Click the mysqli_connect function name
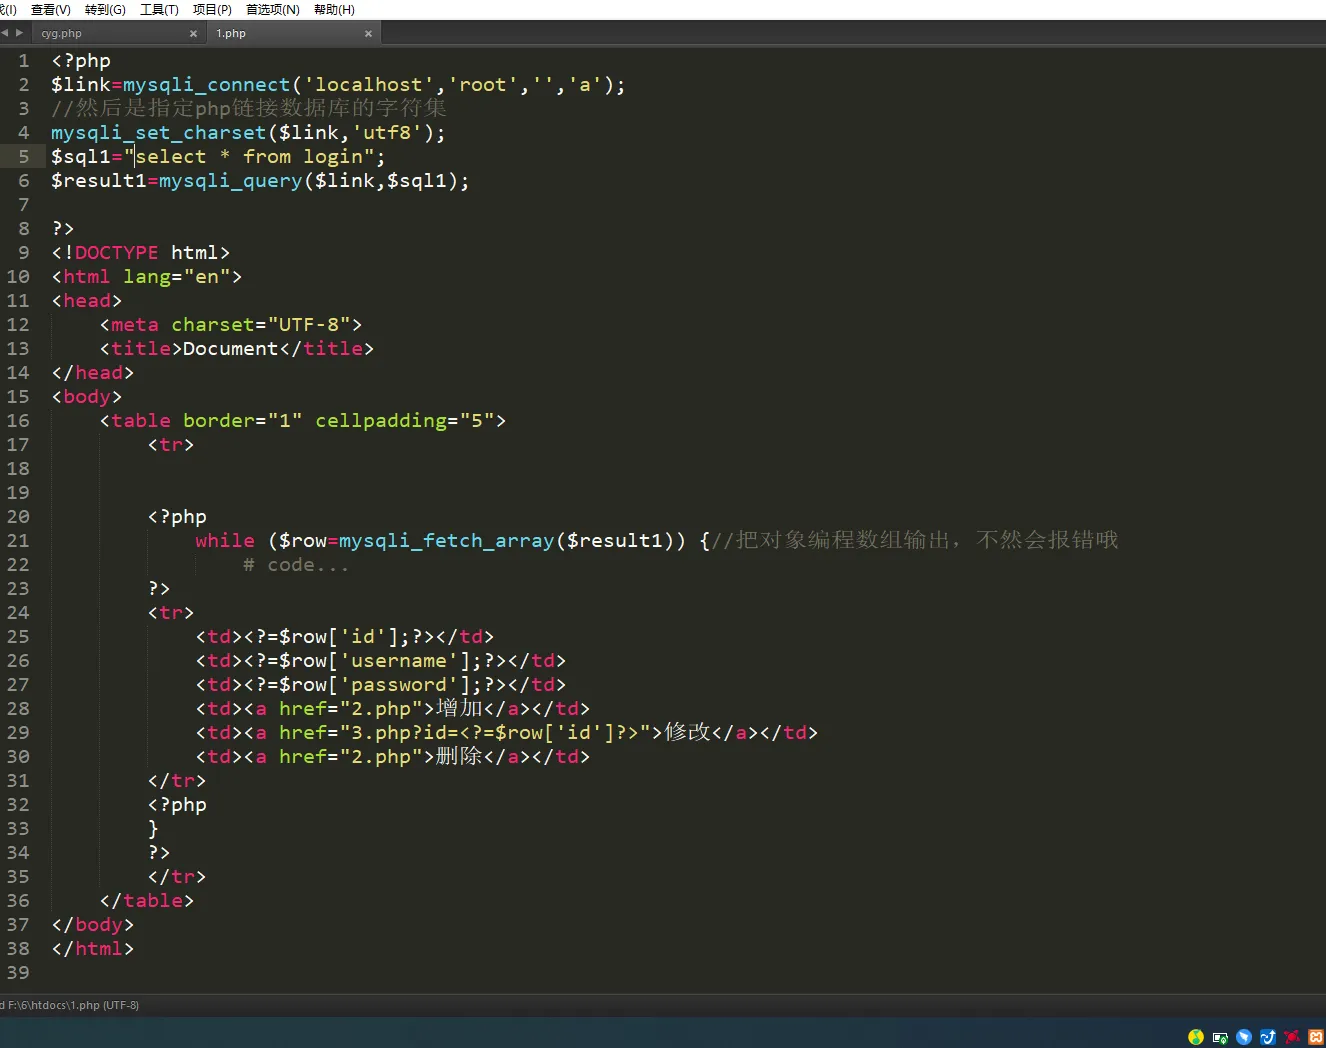This screenshot has height=1048, width=1326. (x=207, y=85)
